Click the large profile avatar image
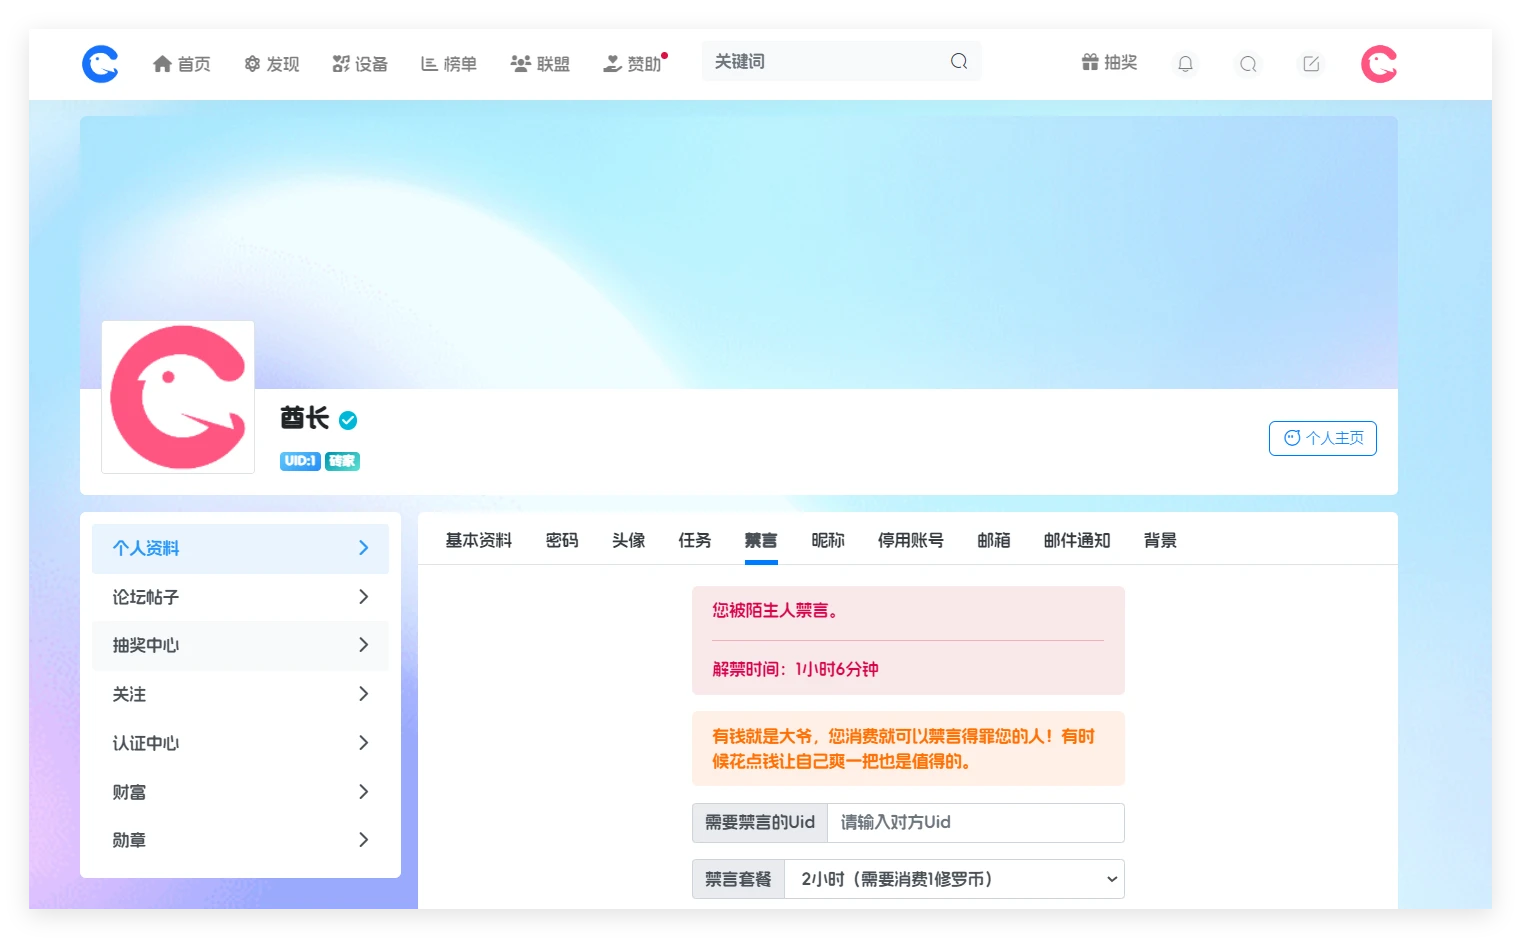The height and width of the screenshot is (938, 1521). 178,397
